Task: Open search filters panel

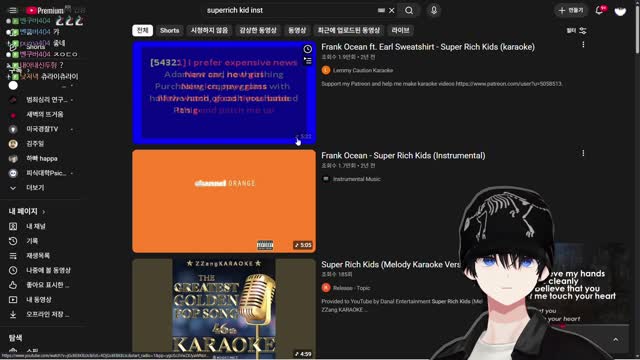Action: (576, 31)
